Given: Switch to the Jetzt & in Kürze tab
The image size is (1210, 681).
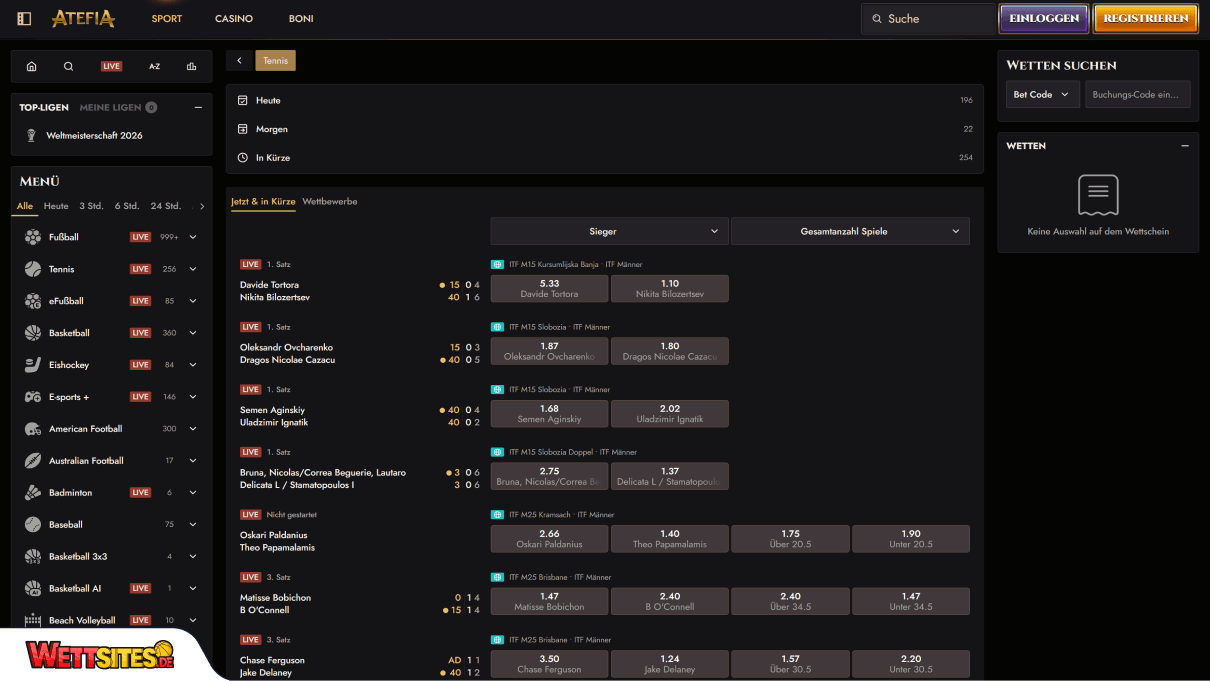Looking at the screenshot, I should coord(263,201).
